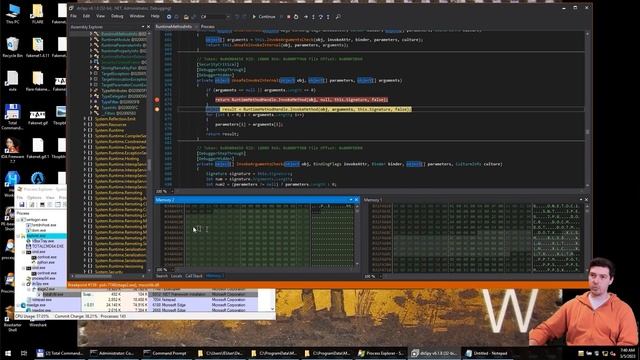Open the File menu in dnSpy
Screen dimensions: 640x360
[73, 16]
